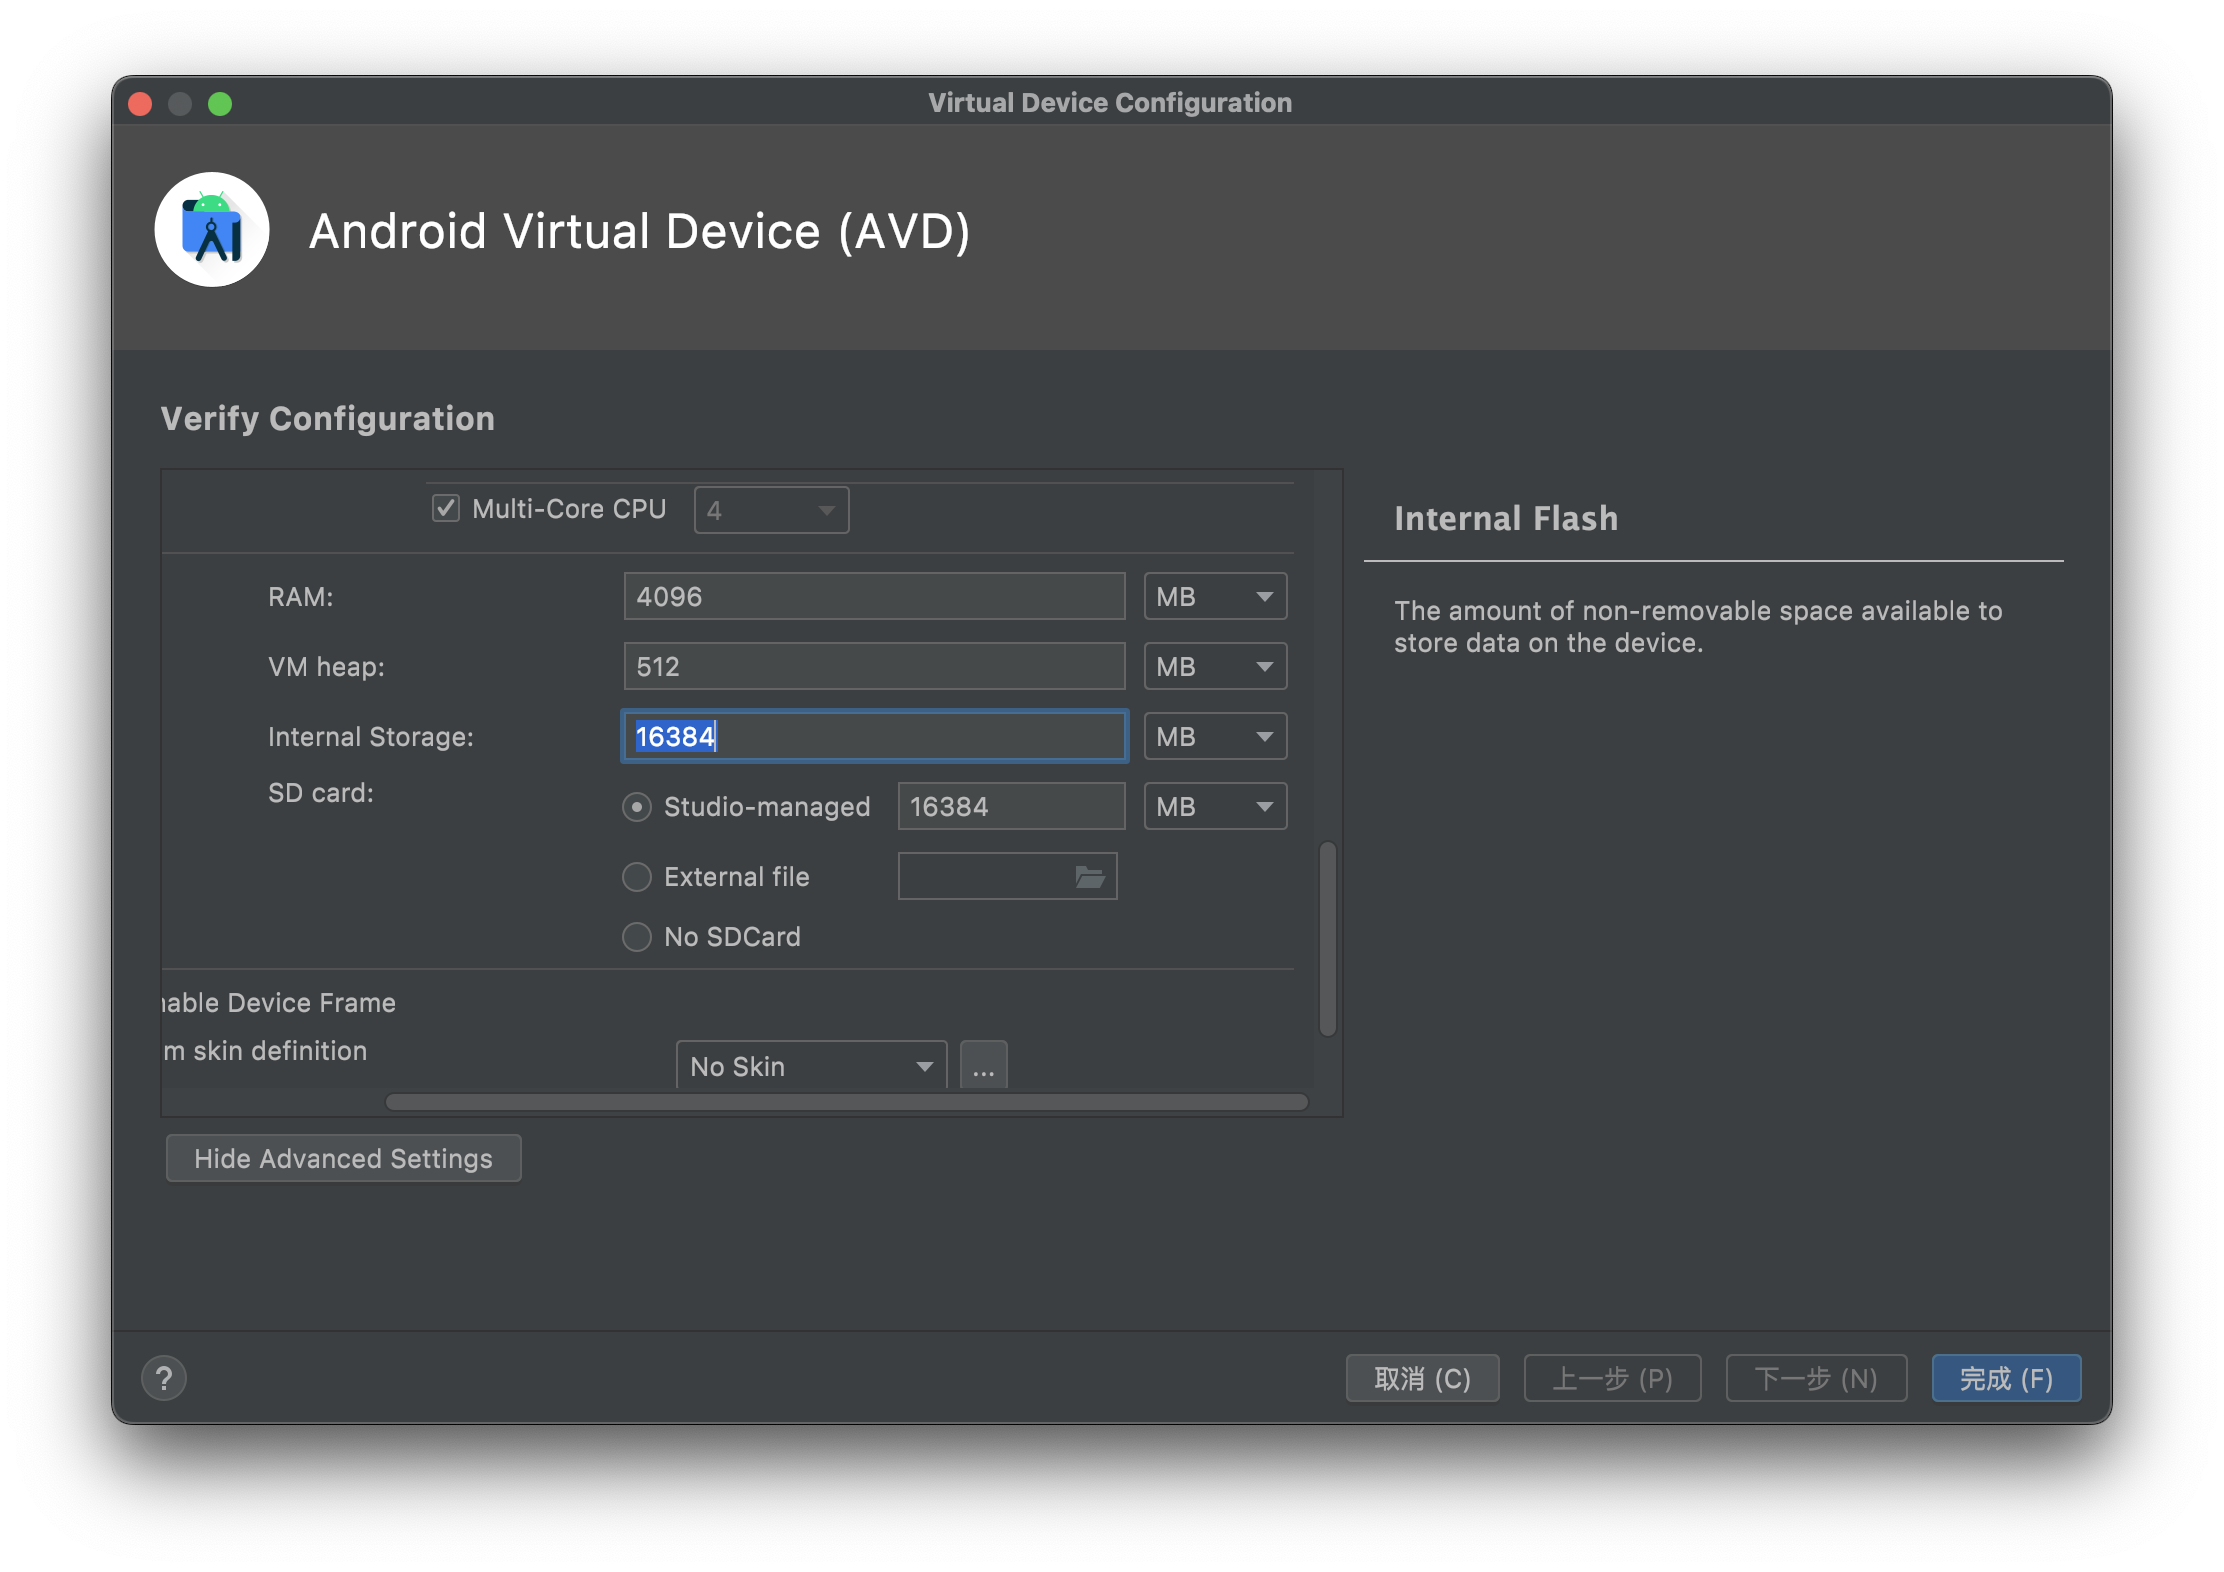Uncheck the Multi-Core CPU checkbox
The width and height of the screenshot is (2224, 1572).
446,508
